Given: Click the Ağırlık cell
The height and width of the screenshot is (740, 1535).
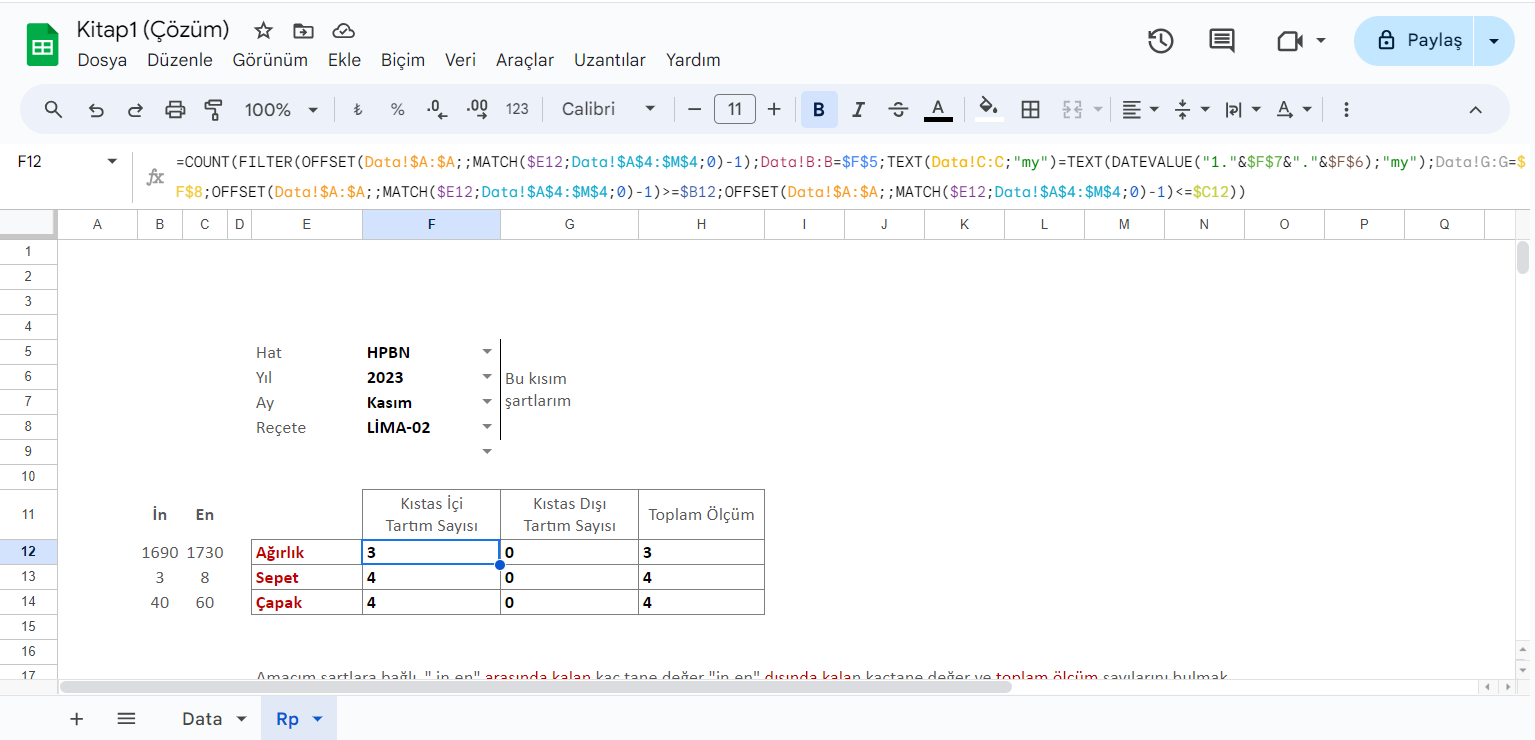Looking at the screenshot, I should coord(307,552).
